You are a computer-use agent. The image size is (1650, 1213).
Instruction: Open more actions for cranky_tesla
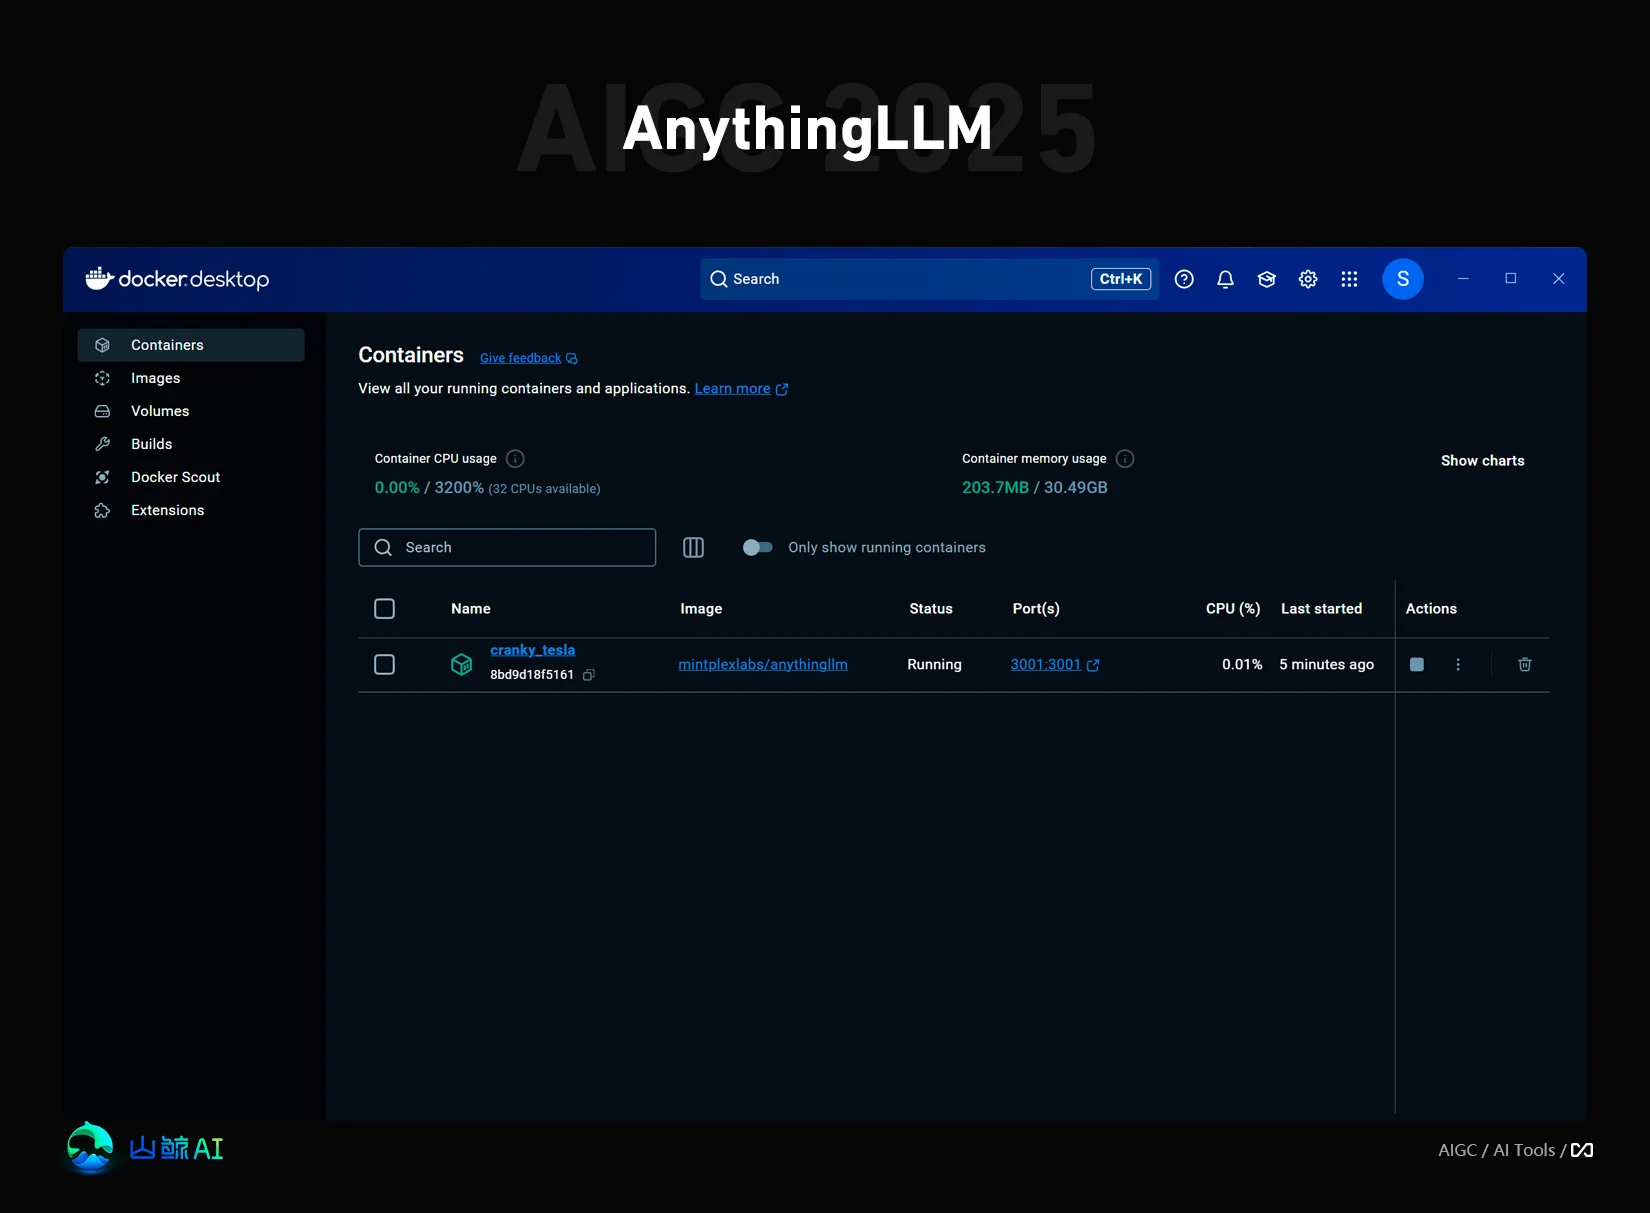click(1458, 665)
